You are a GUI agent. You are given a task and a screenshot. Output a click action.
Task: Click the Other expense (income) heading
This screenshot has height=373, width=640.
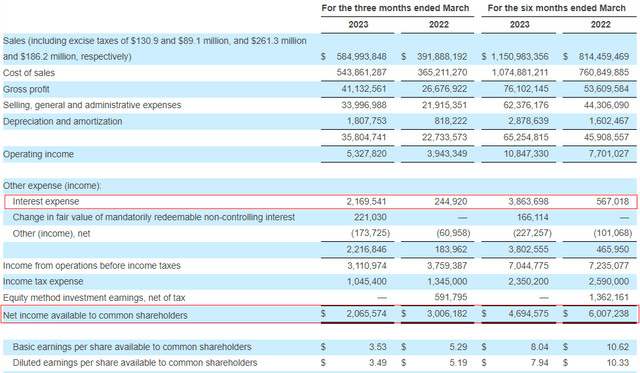[x=52, y=186]
